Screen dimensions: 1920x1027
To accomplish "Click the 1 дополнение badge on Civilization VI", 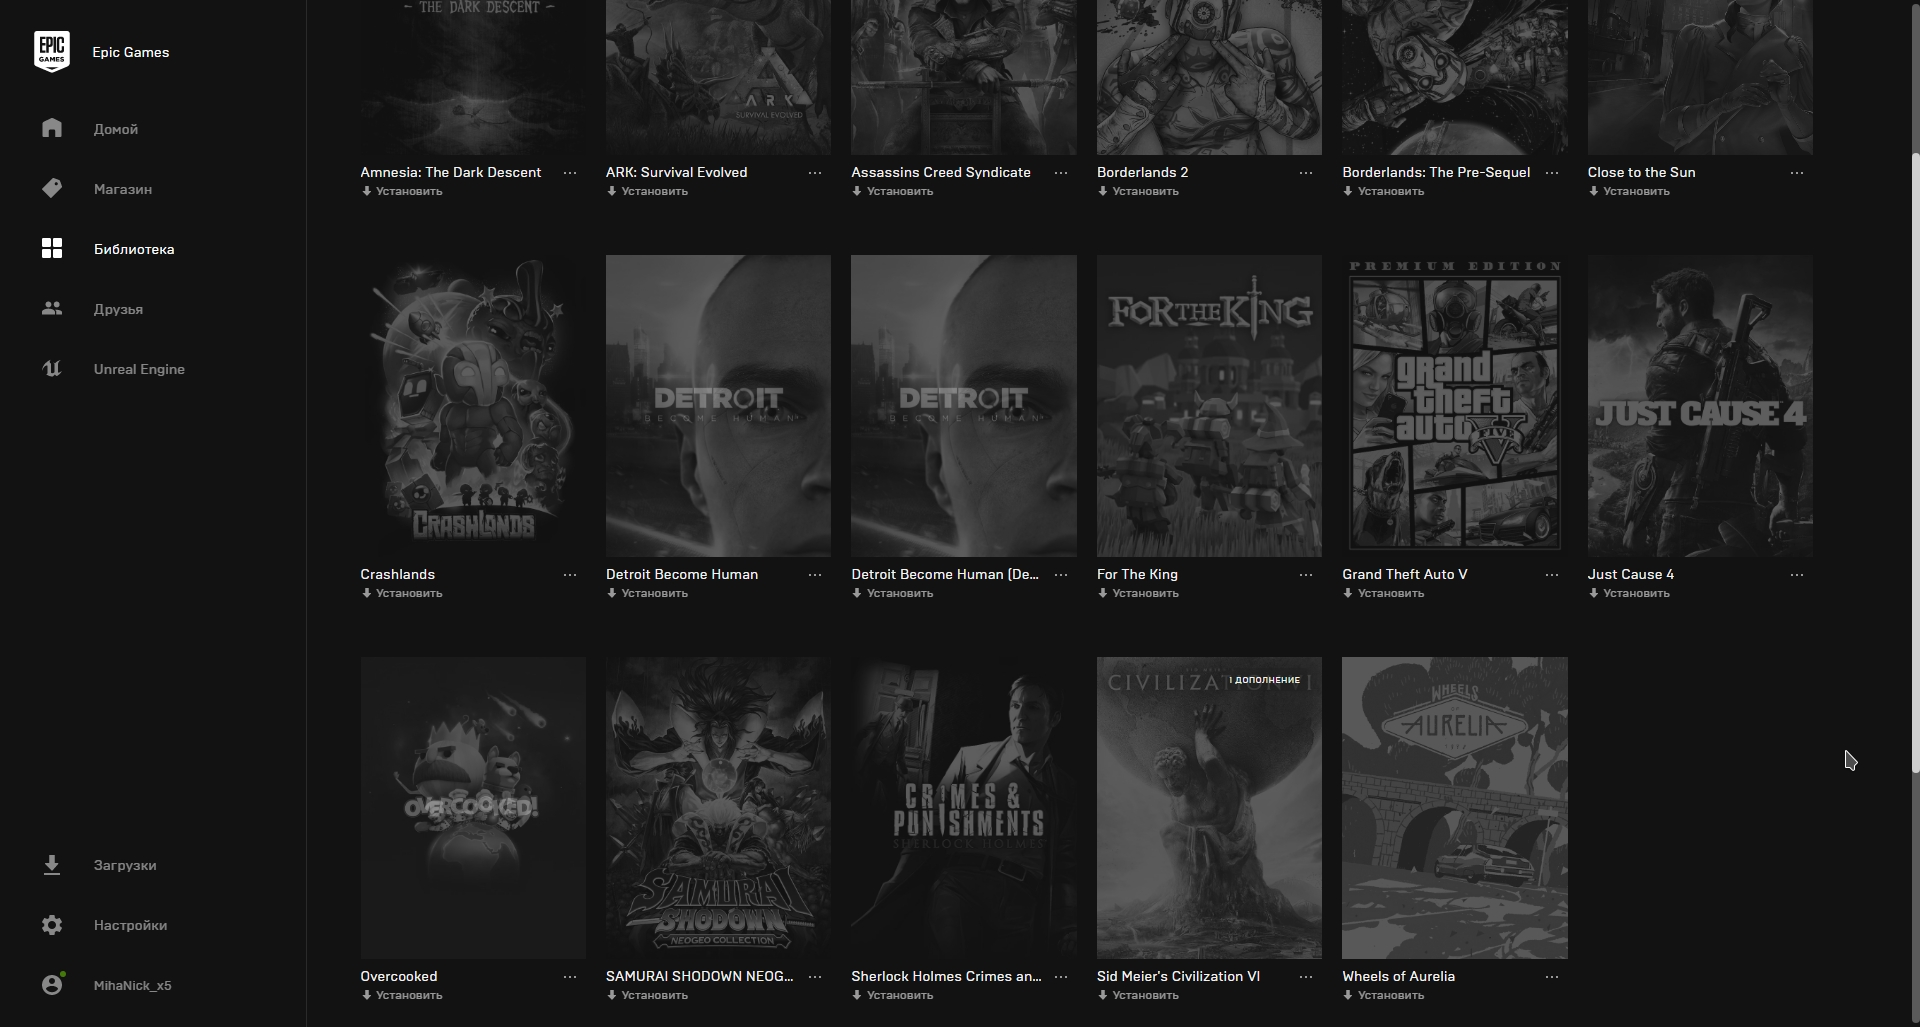I will [1265, 680].
